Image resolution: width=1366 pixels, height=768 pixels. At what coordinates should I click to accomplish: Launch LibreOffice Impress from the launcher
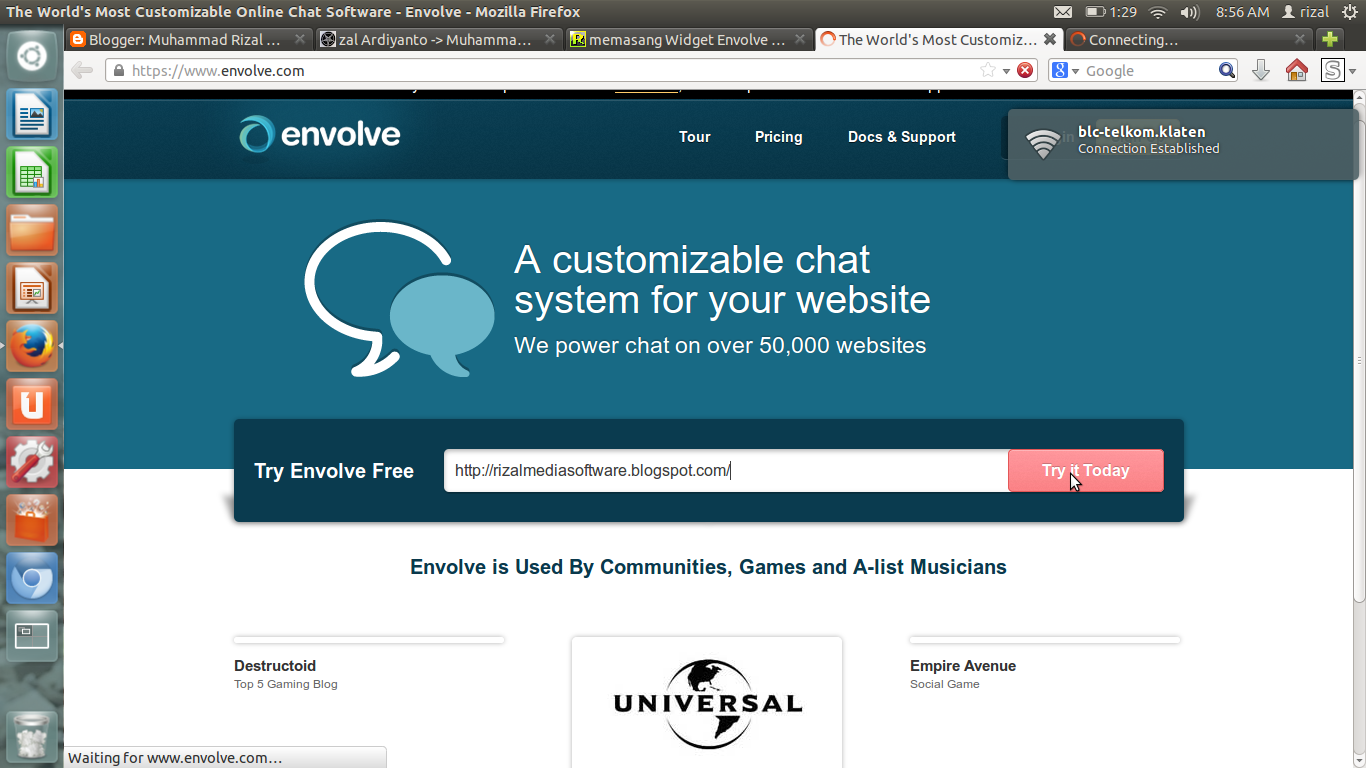click(32, 288)
